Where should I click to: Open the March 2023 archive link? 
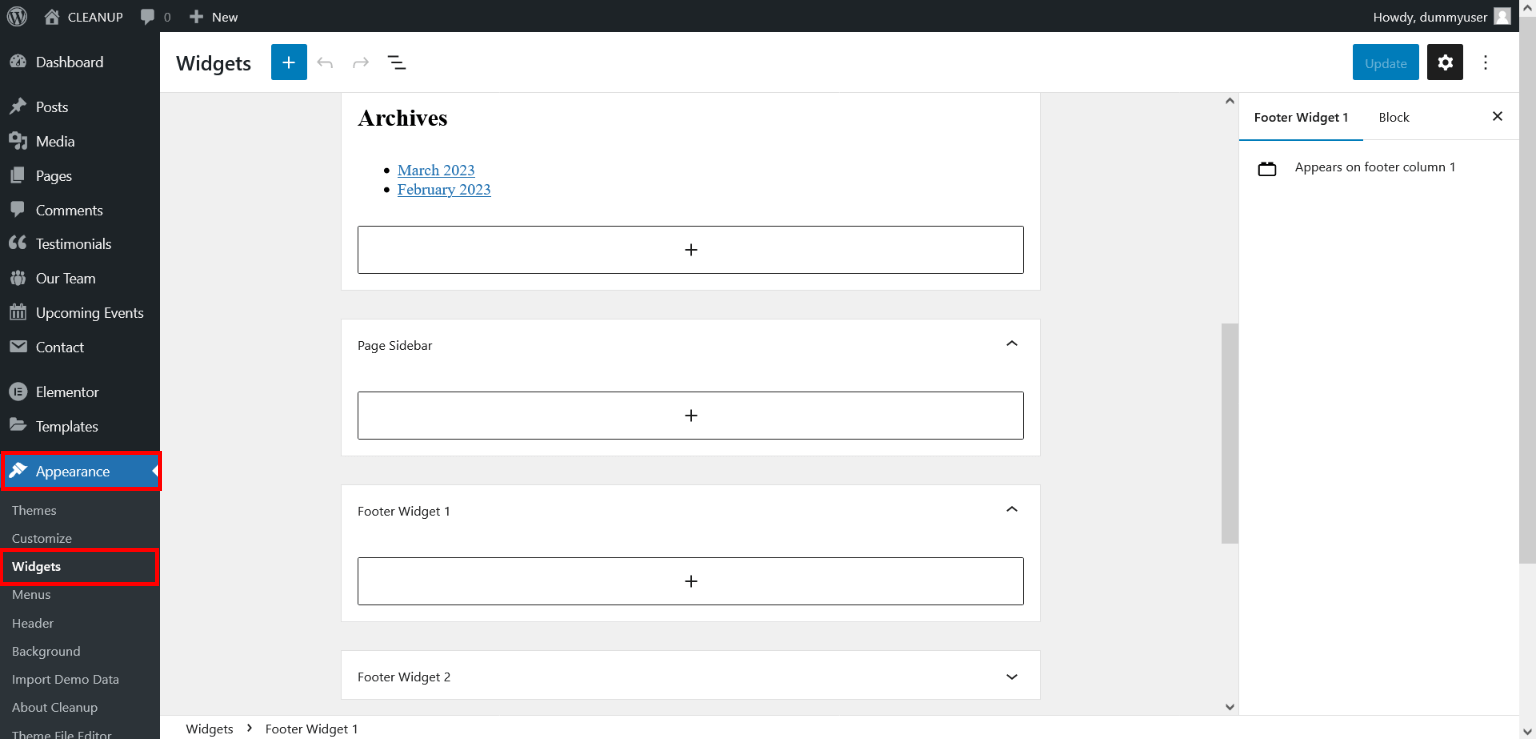(x=436, y=170)
